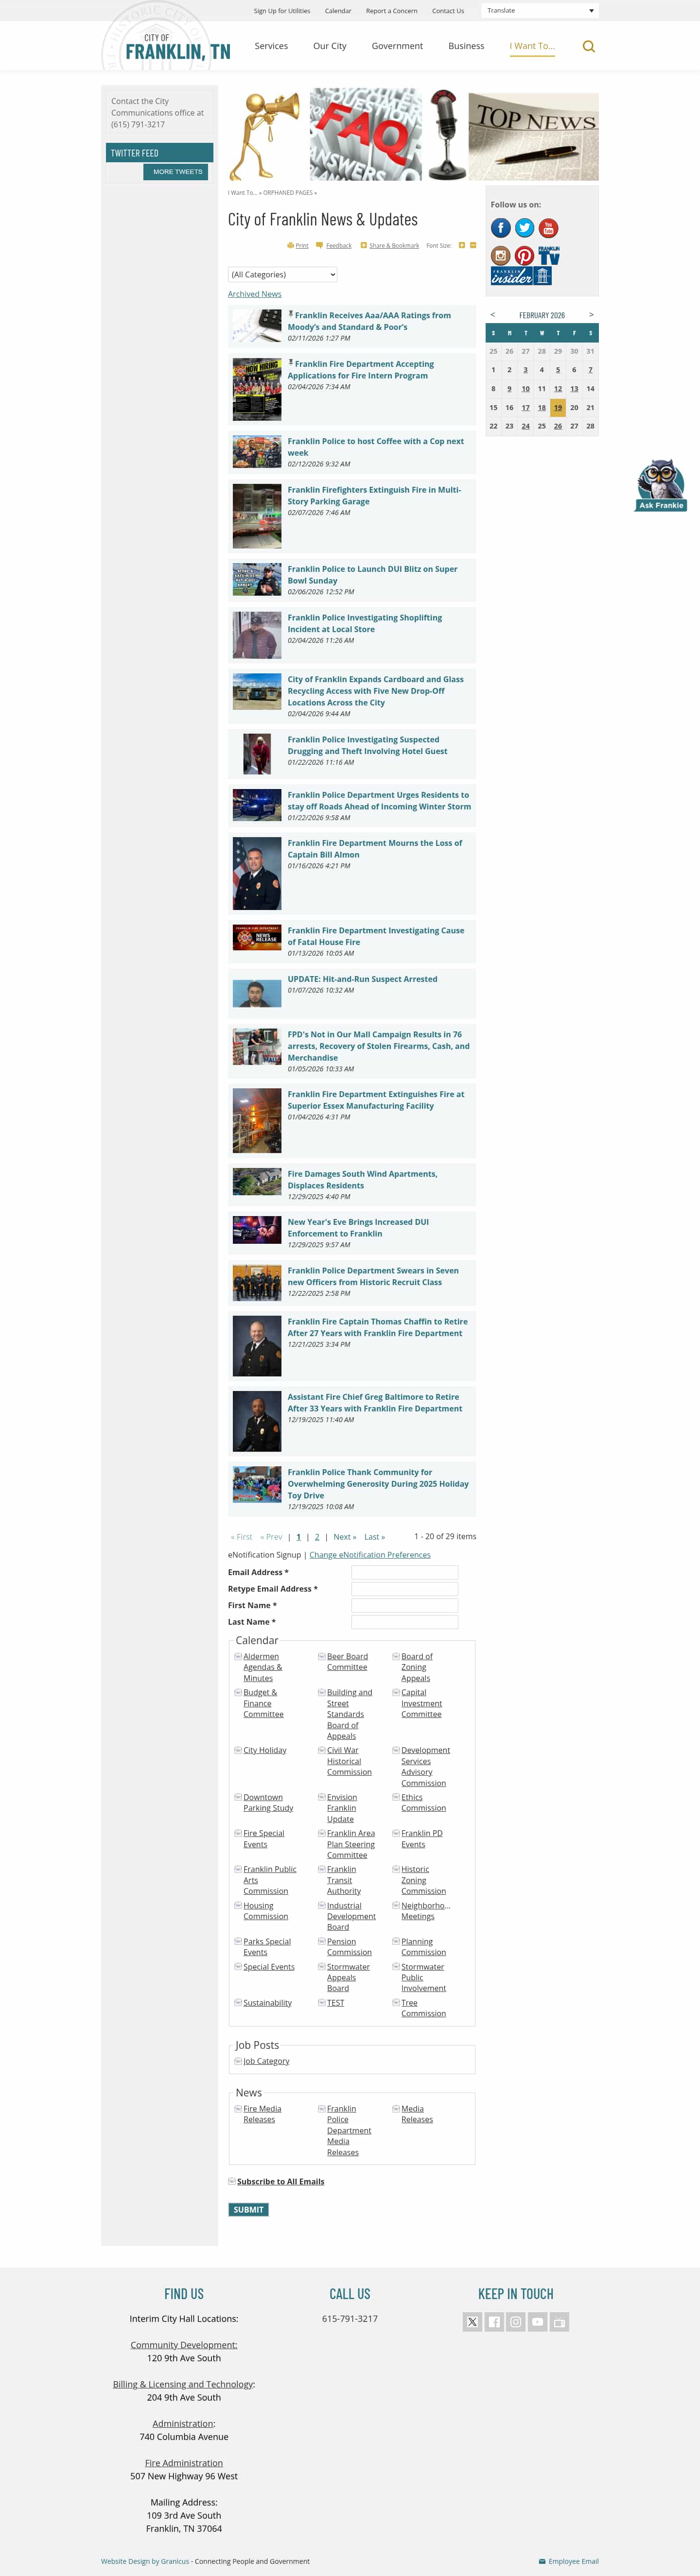Open the Business menu
This screenshot has width=700, height=2576.
pyautogui.click(x=466, y=46)
